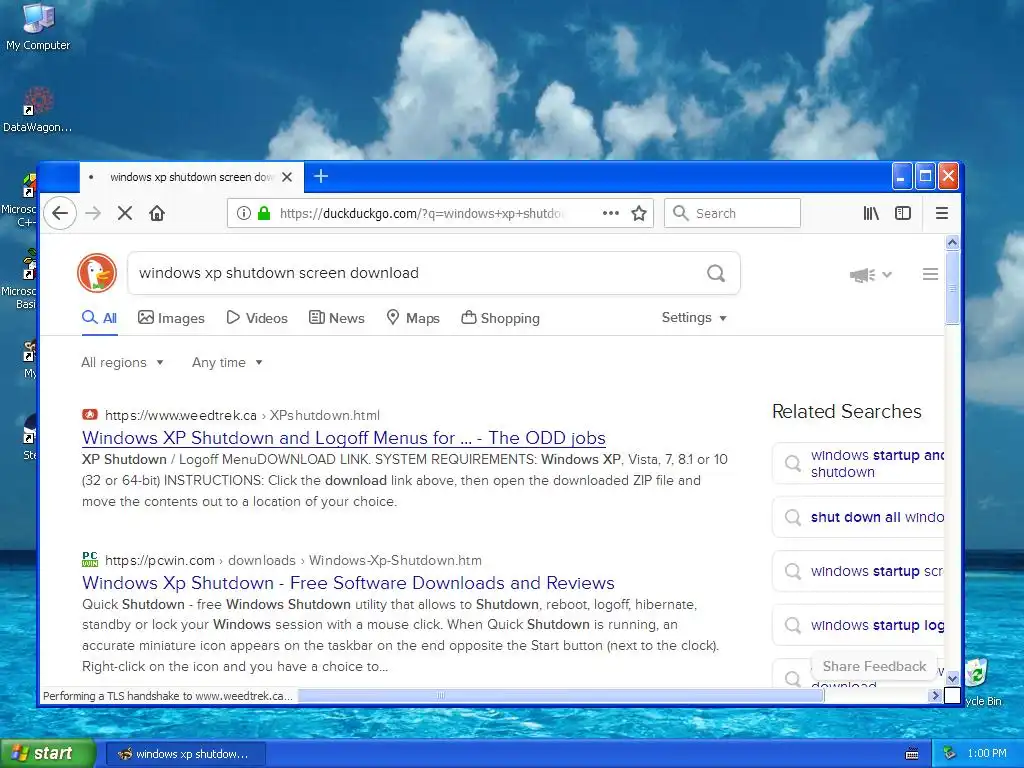Click the pcwin.com result URL
Image resolution: width=1024 pixels, height=768 pixels.
[x=293, y=560]
